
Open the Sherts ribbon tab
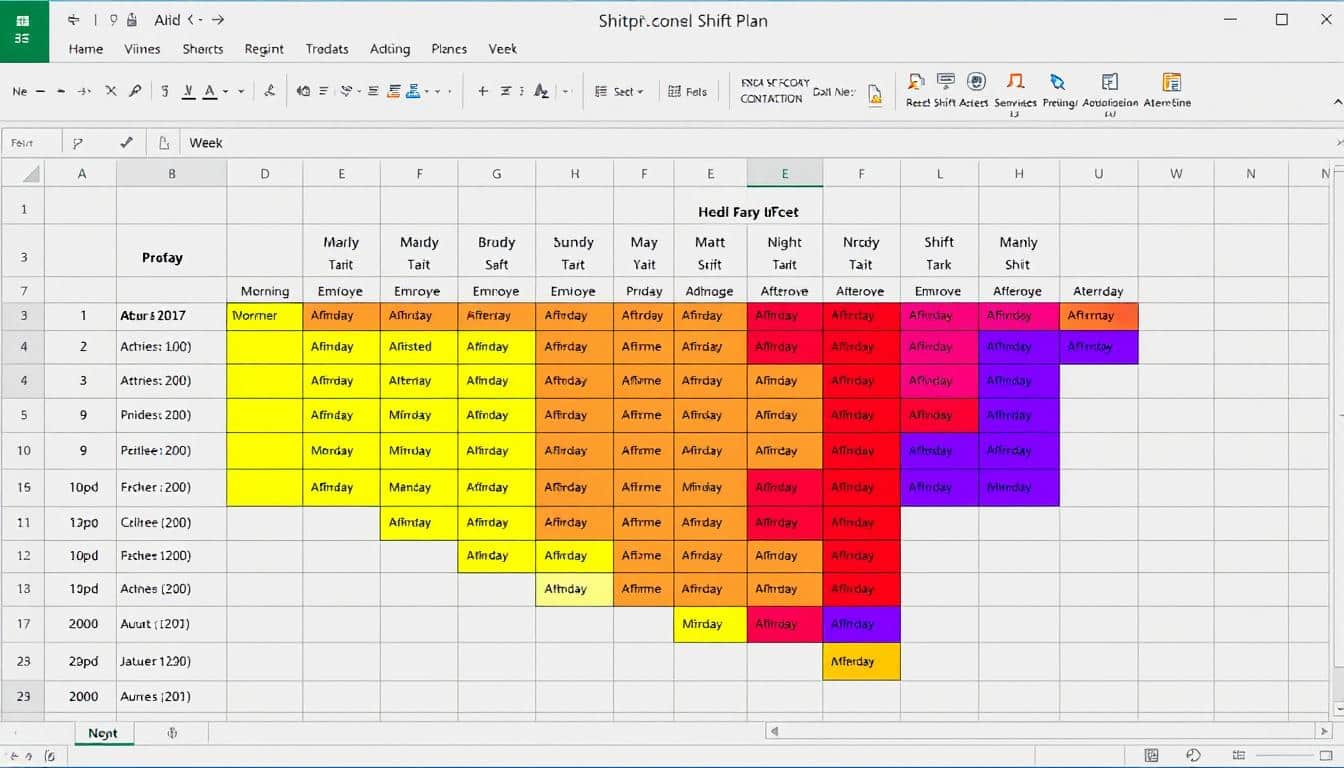pyautogui.click(x=203, y=48)
